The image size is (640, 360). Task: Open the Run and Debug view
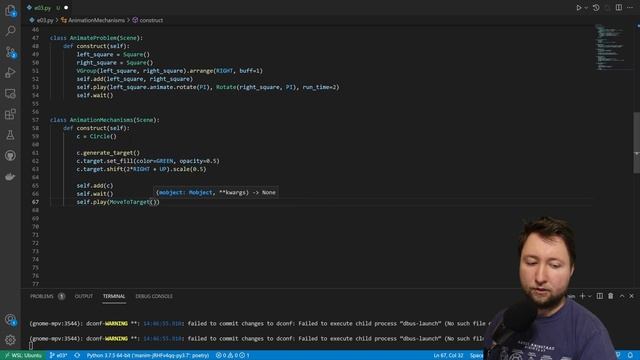pos(10,73)
